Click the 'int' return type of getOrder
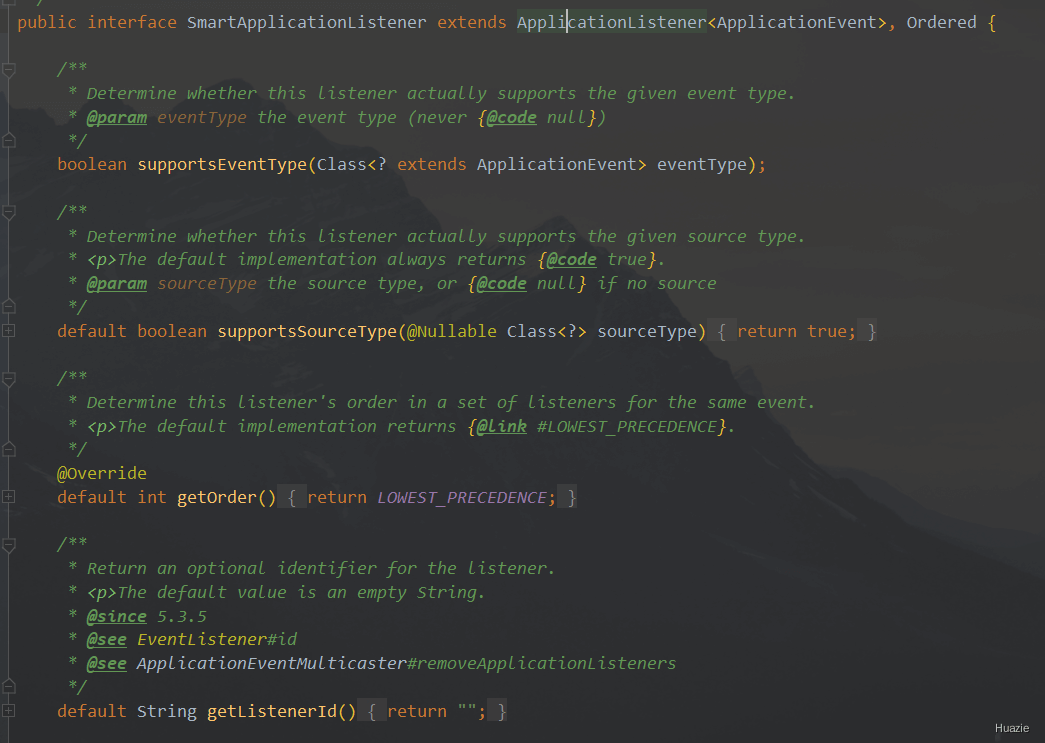The height and width of the screenshot is (743, 1045). (152, 497)
